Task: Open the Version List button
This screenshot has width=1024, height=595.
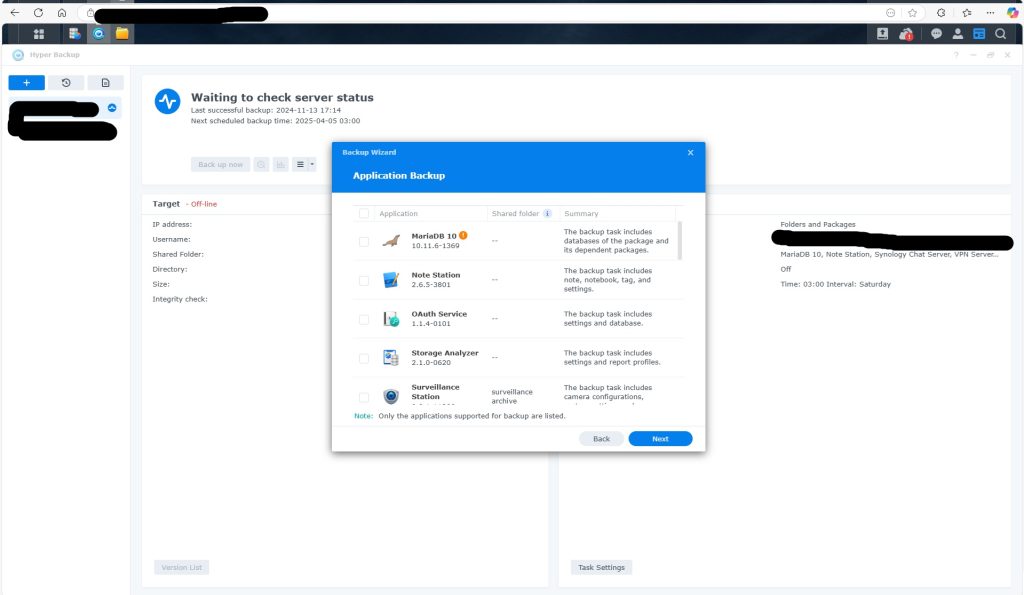Action: (182, 568)
